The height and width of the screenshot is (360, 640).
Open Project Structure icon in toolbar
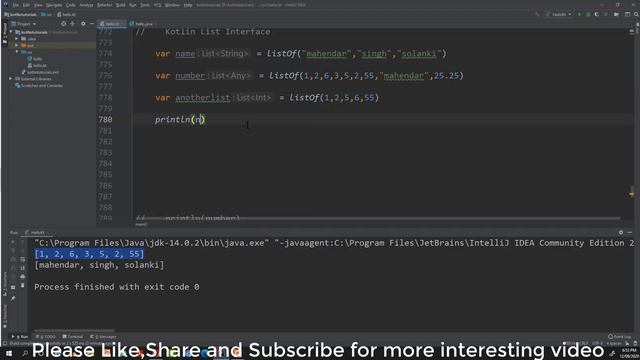(x=616, y=14)
